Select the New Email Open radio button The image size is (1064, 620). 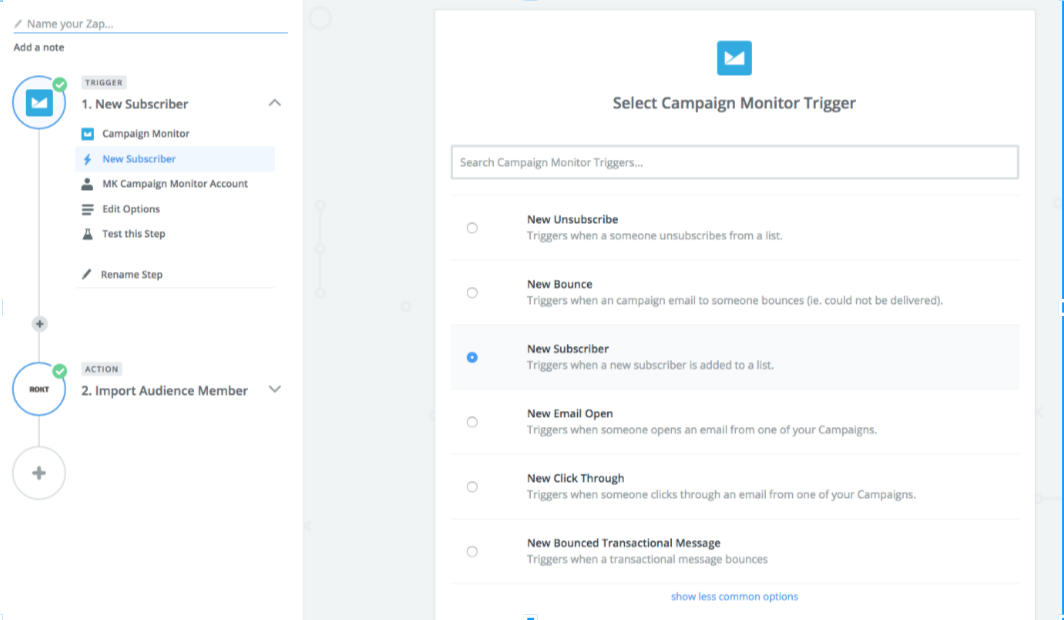click(472, 422)
